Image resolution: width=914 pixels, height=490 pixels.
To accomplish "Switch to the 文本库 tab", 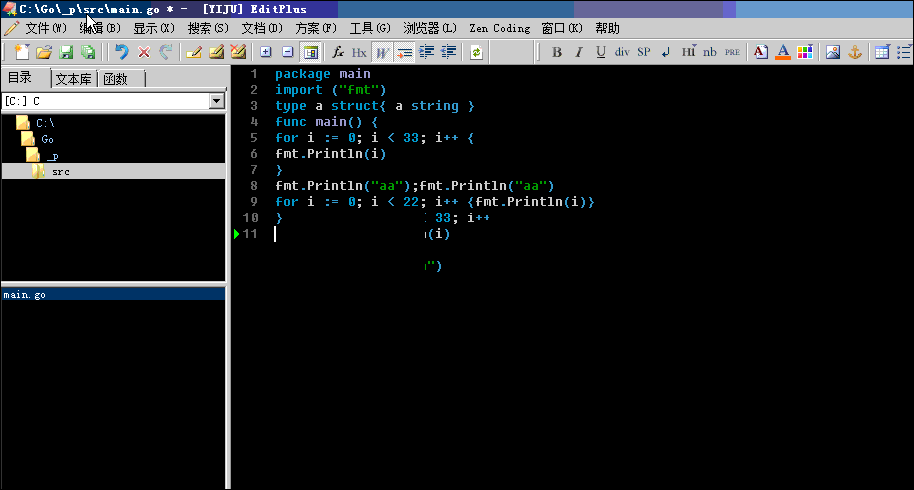I will pos(73,79).
